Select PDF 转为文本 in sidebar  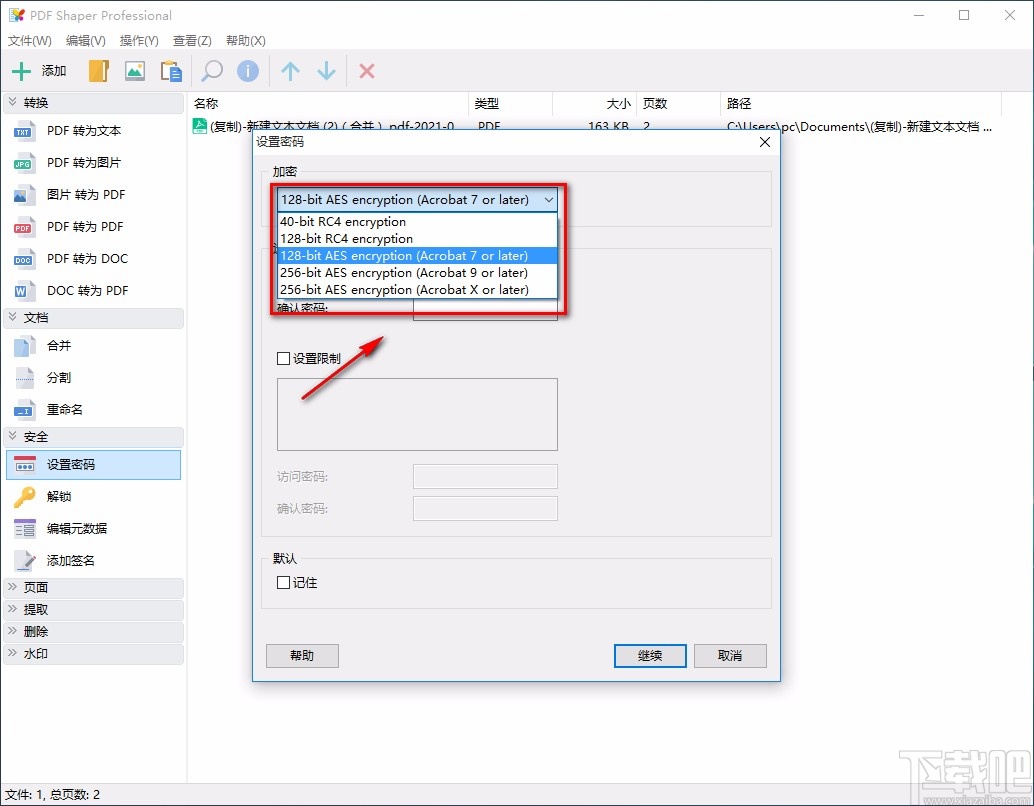coord(93,131)
